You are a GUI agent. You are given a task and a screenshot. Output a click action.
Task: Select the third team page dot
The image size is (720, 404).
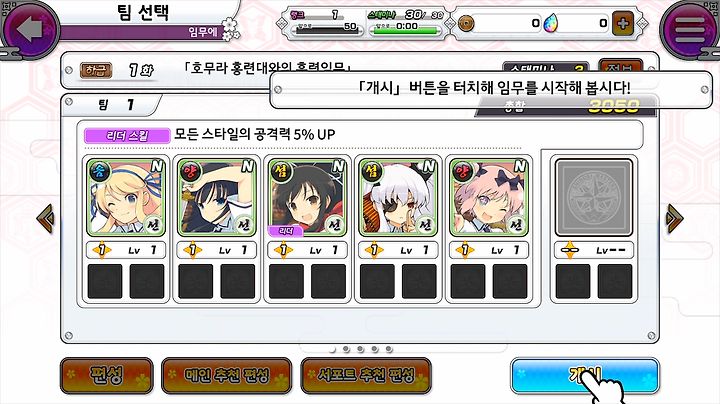[x=360, y=349]
